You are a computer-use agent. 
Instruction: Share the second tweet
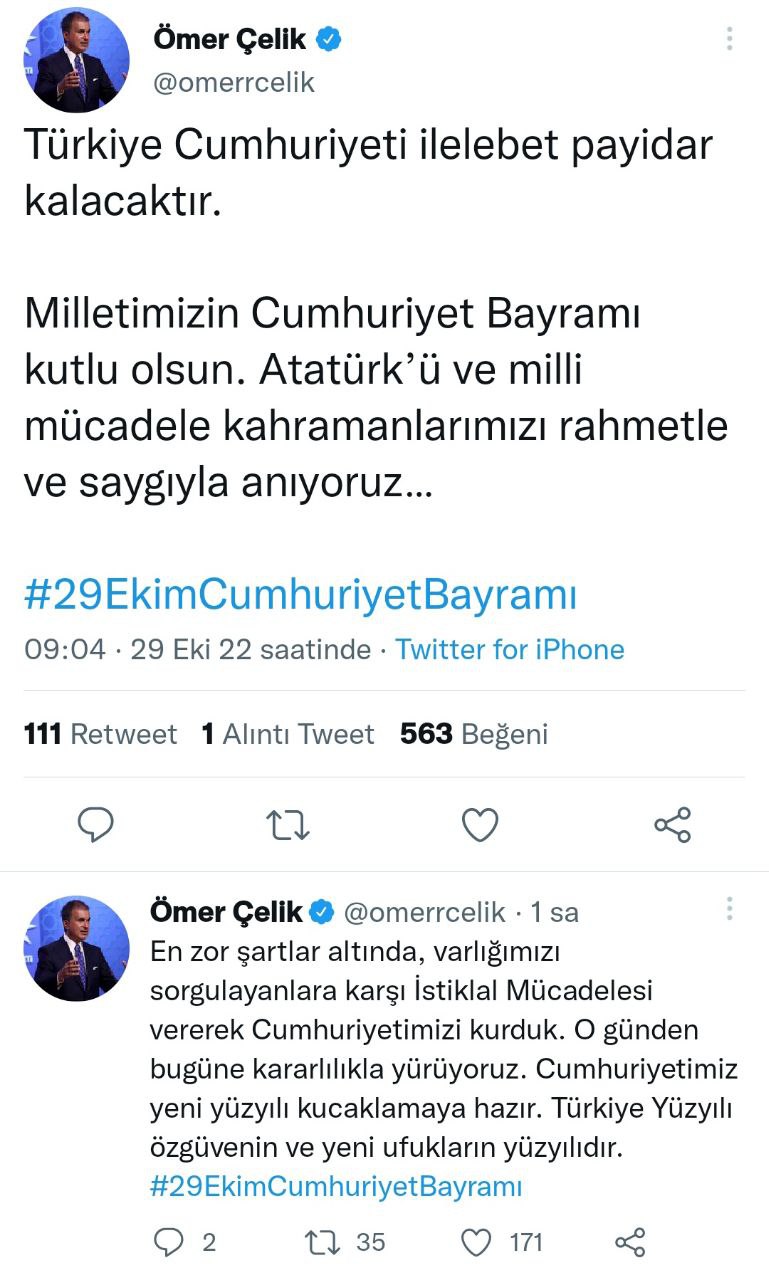630,1242
